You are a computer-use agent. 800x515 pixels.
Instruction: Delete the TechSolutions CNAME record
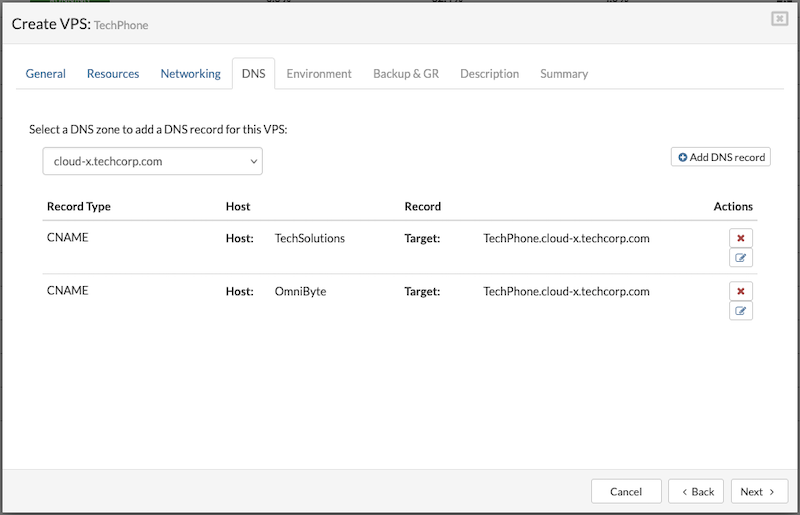pos(740,238)
